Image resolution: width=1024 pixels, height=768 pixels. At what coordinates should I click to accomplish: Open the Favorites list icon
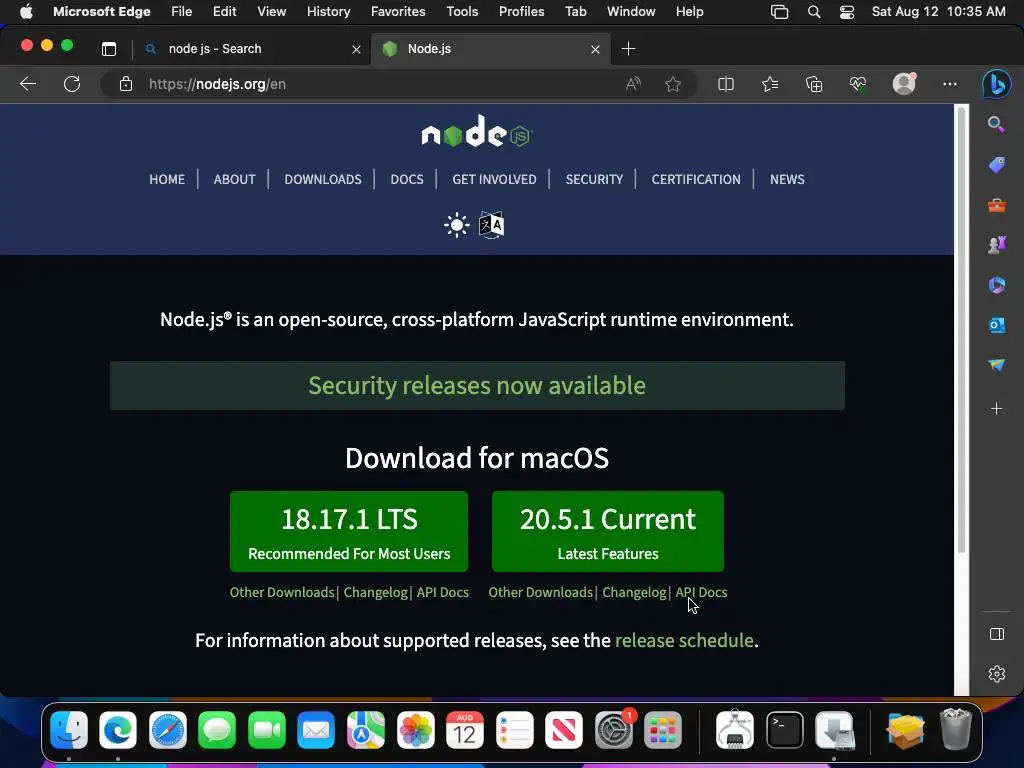pos(770,84)
